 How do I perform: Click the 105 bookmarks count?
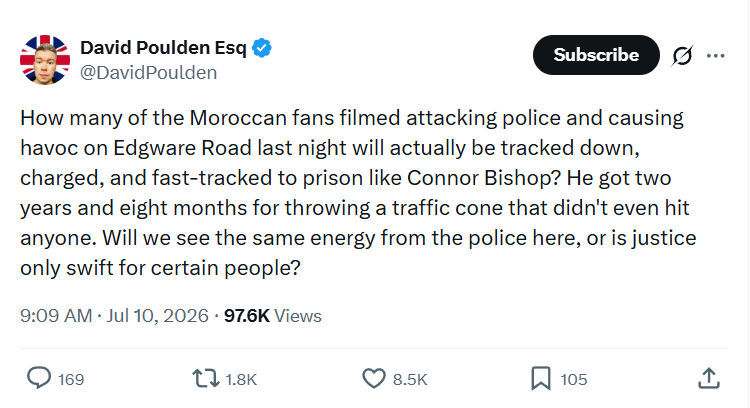tap(574, 380)
